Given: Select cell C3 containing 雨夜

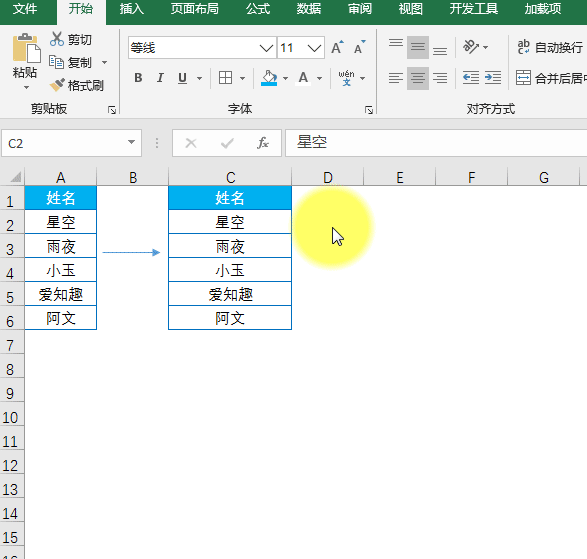Looking at the screenshot, I should click(x=230, y=246).
